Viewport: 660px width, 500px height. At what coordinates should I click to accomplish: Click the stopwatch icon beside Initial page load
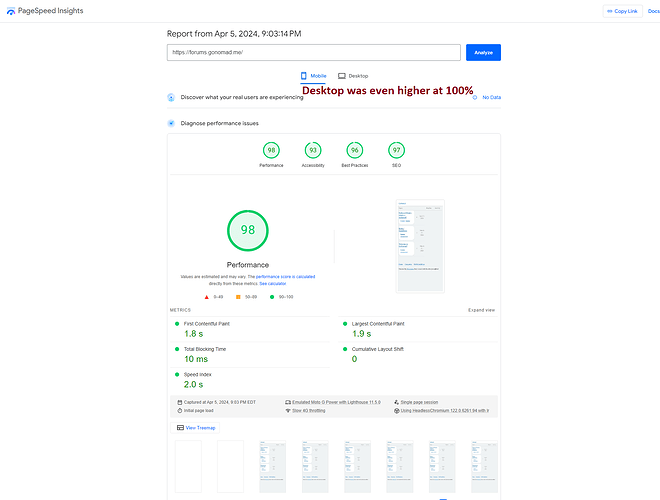(180, 410)
